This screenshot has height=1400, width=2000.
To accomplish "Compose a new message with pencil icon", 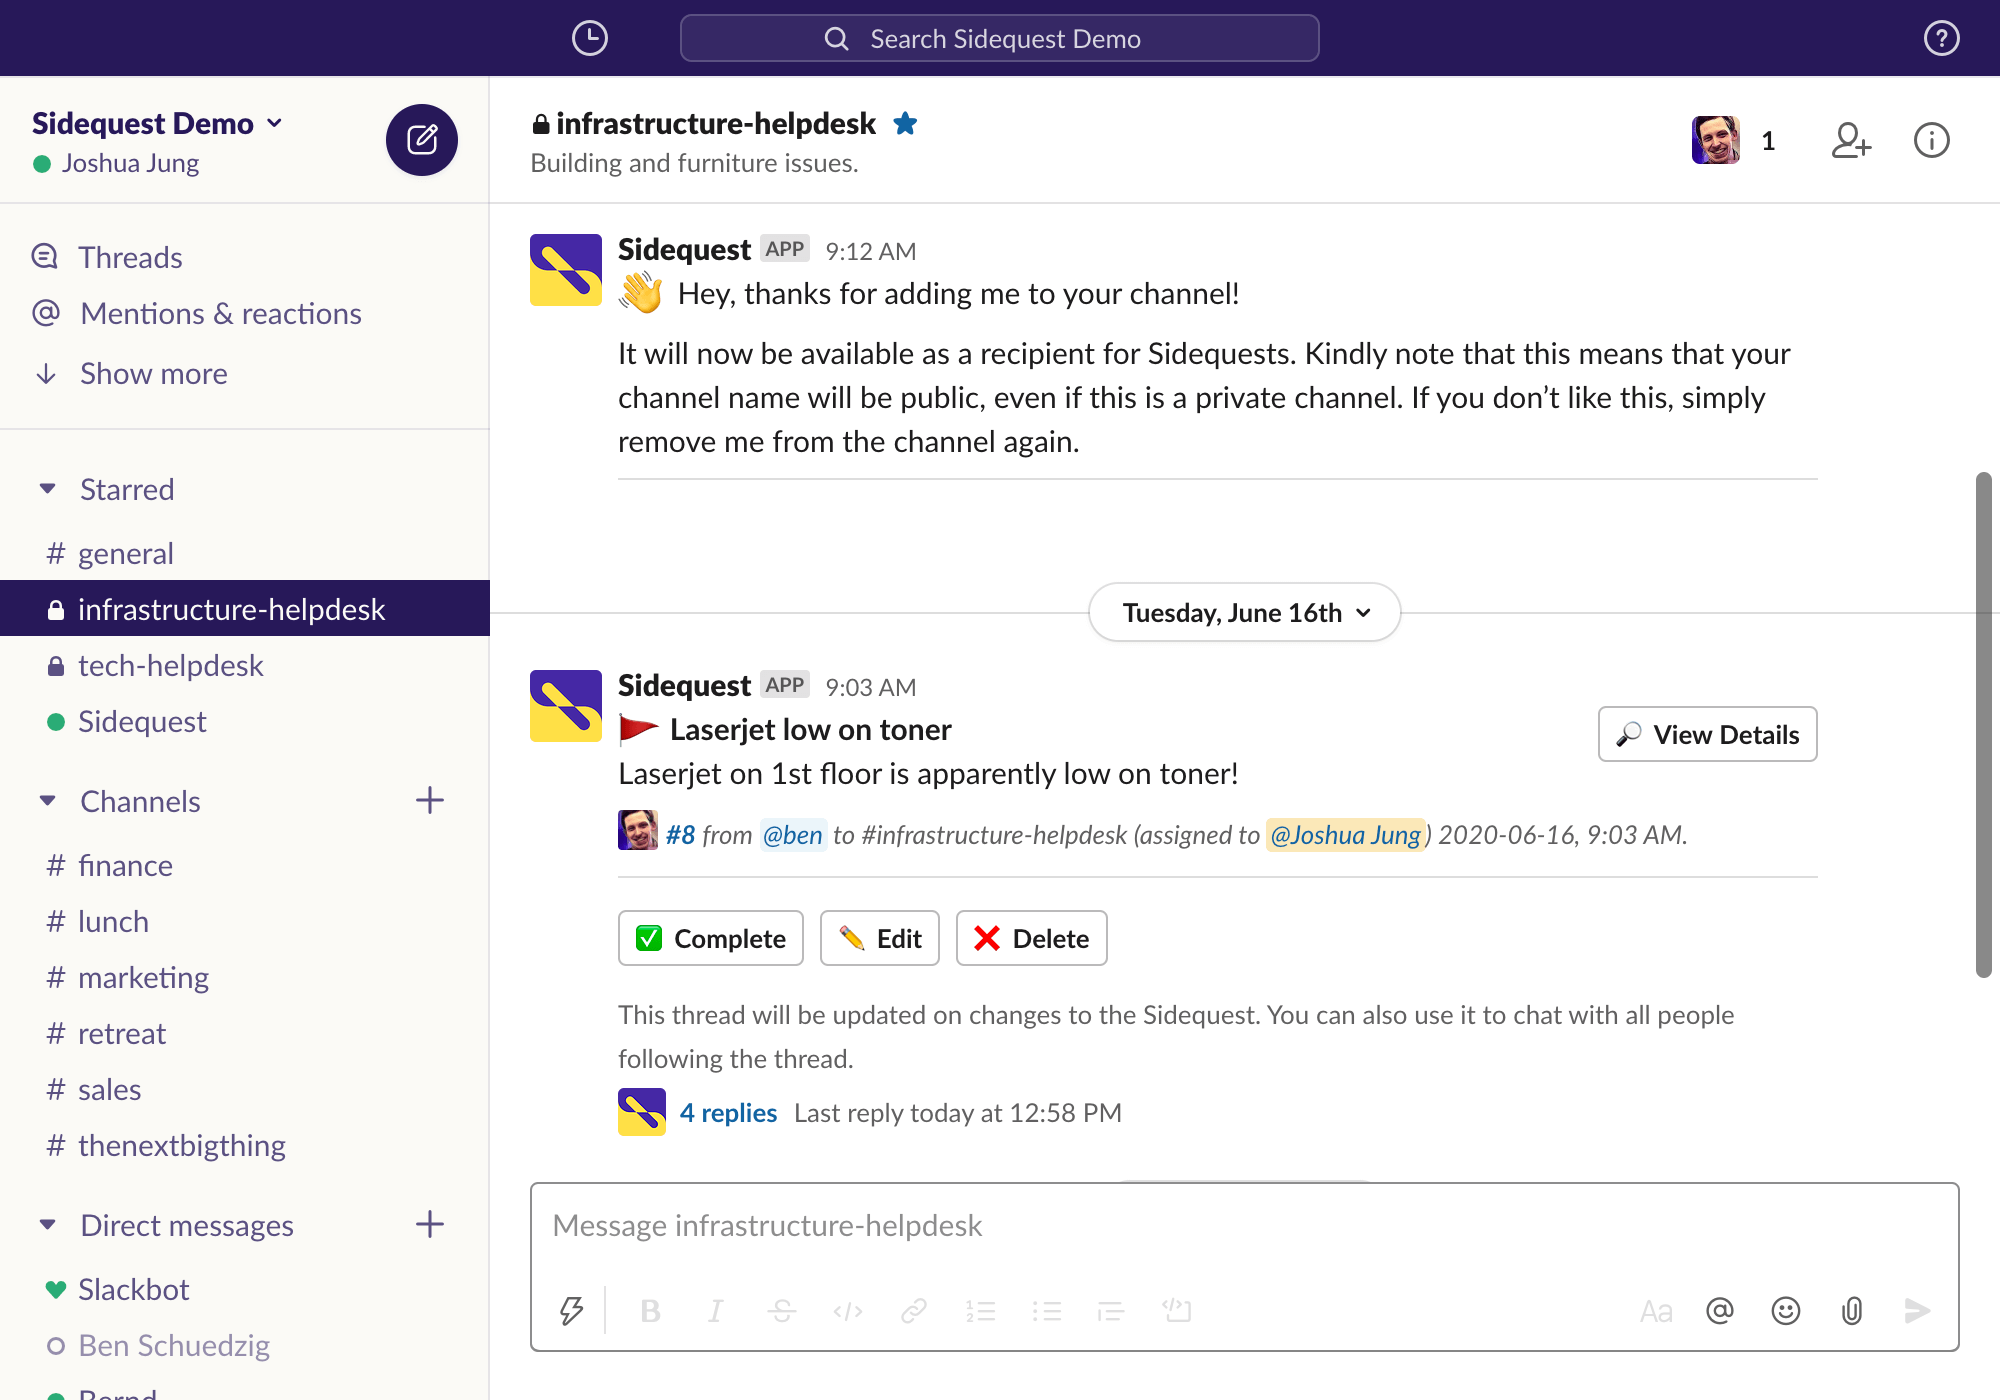I will click(422, 140).
